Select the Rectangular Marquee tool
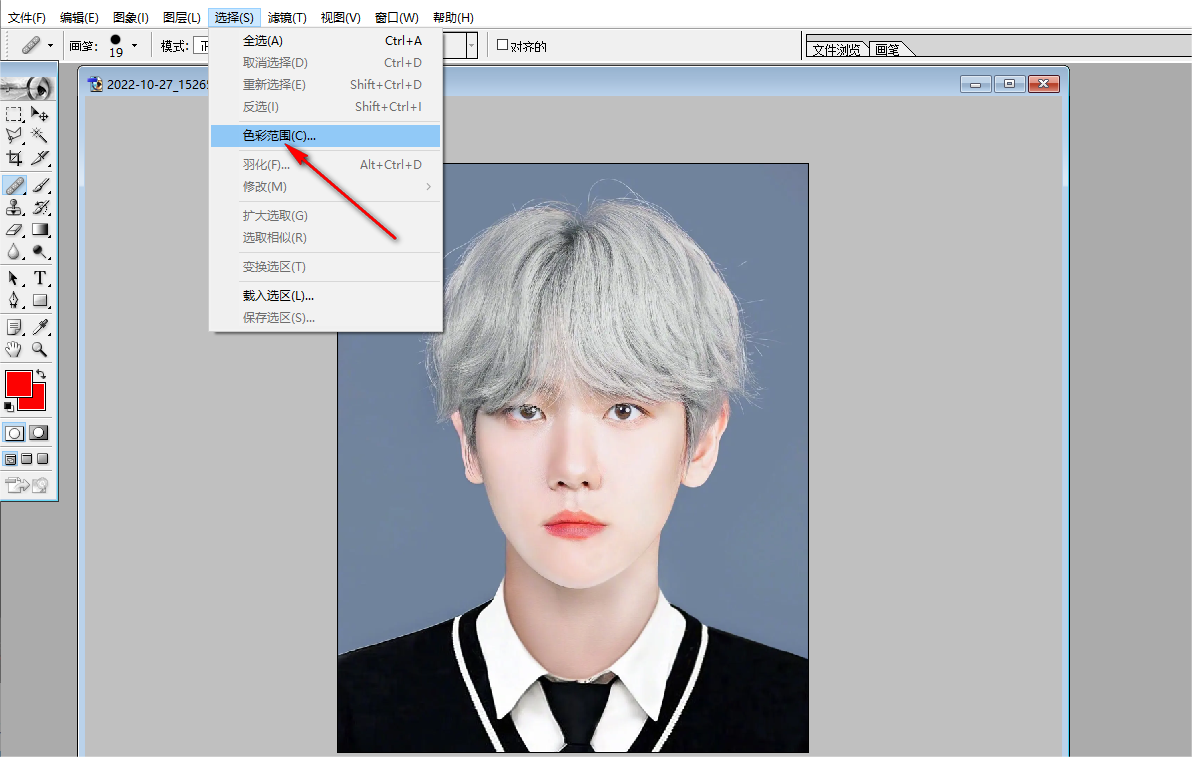This screenshot has height=757, width=1192. (x=14, y=114)
